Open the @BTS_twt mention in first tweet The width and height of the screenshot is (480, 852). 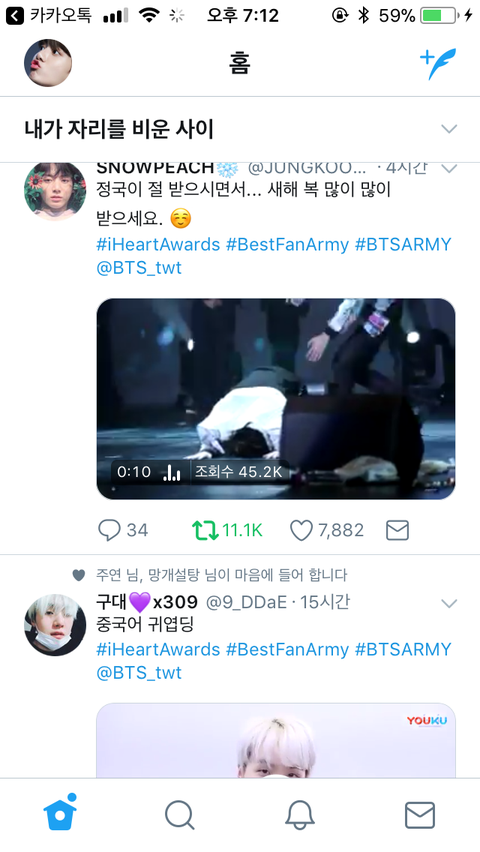[139, 268]
